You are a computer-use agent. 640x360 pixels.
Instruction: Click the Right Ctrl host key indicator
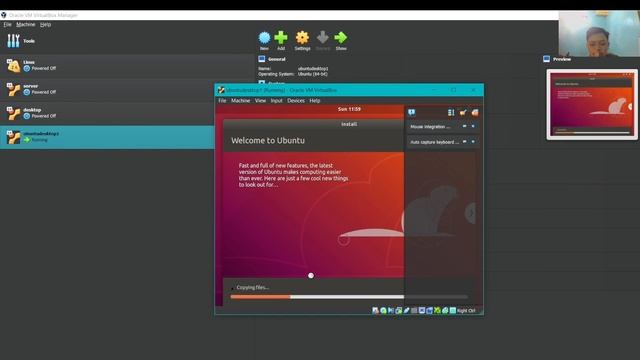(466, 311)
